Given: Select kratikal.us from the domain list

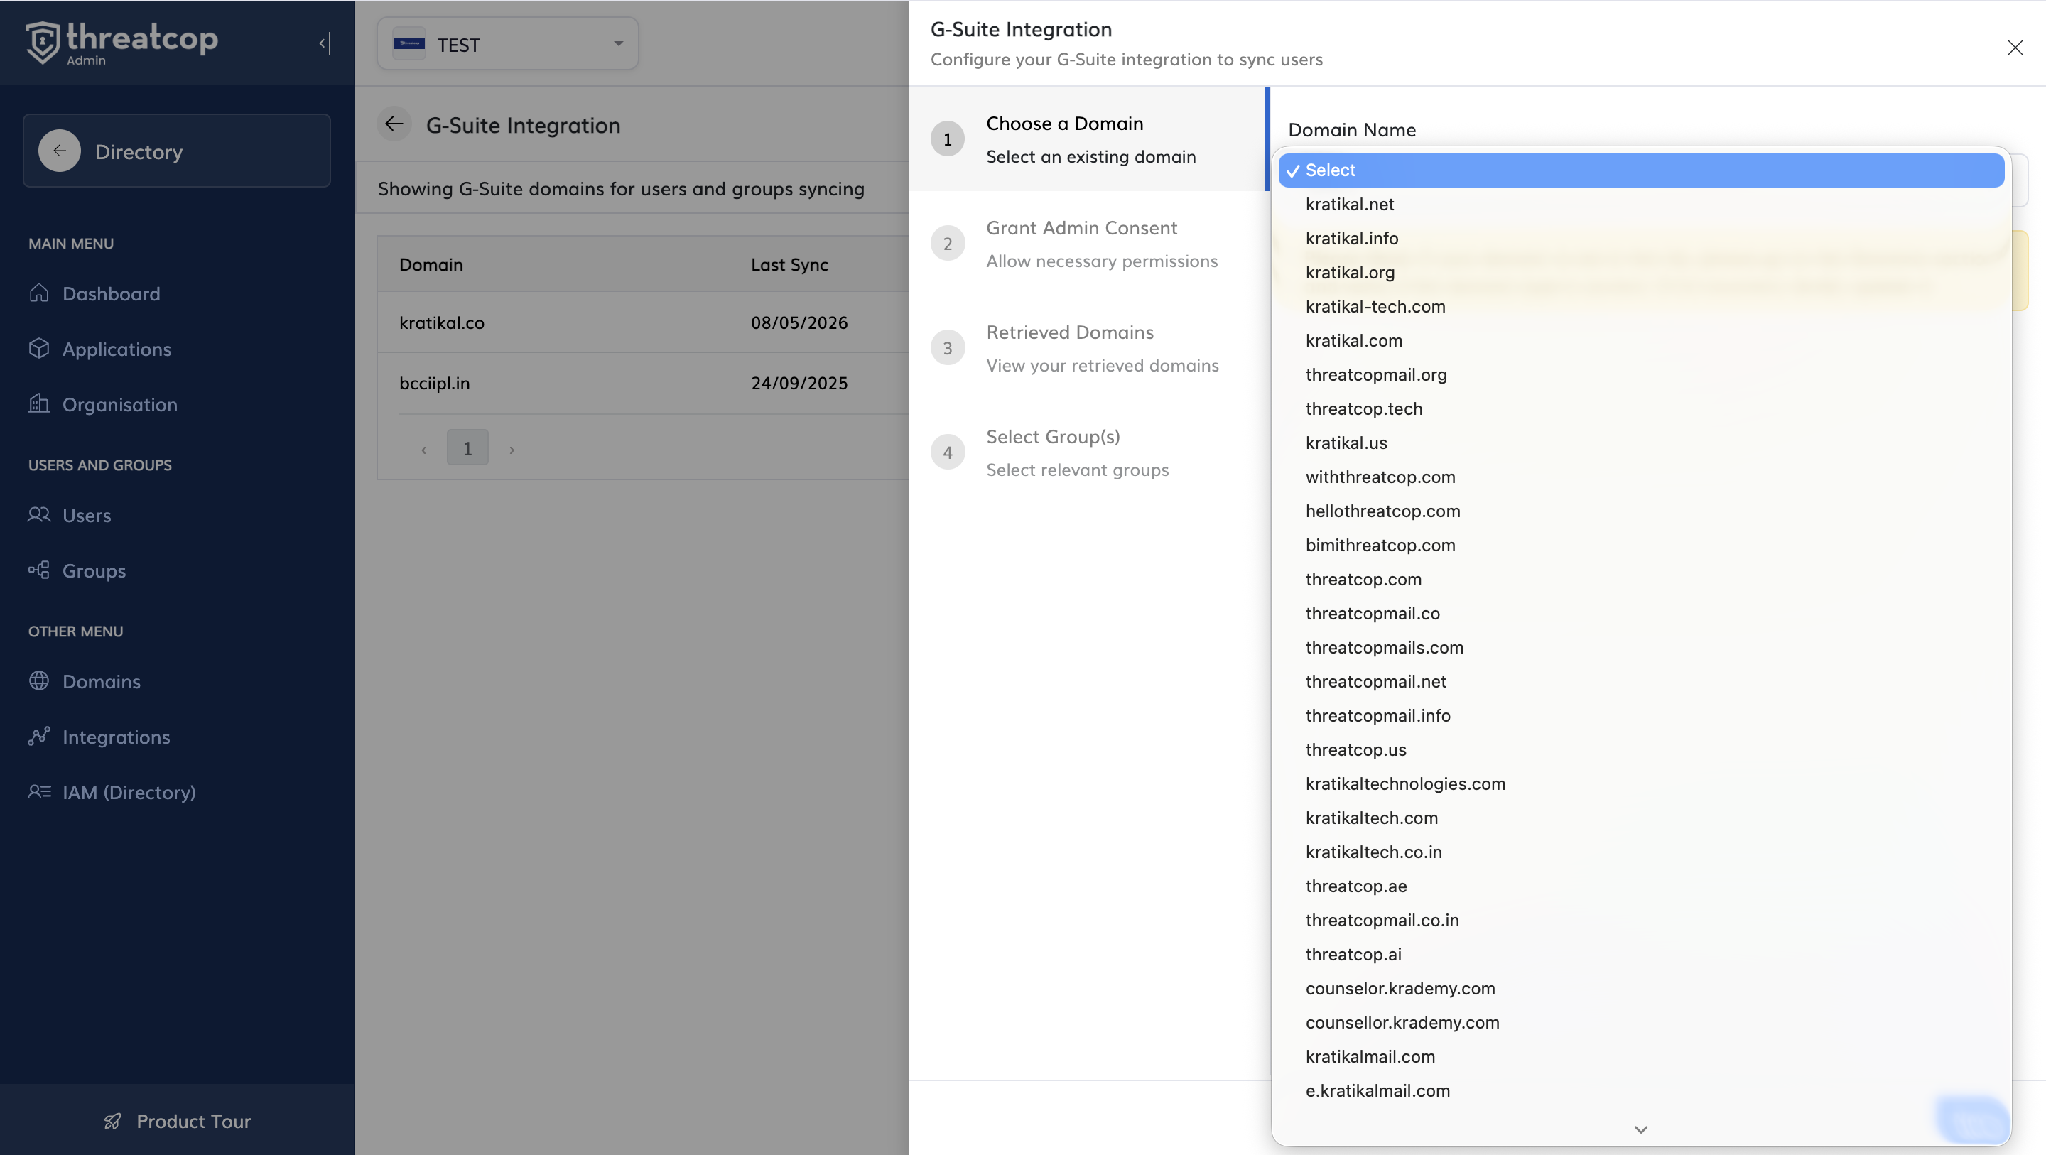Looking at the screenshot, I should 1641,443.
